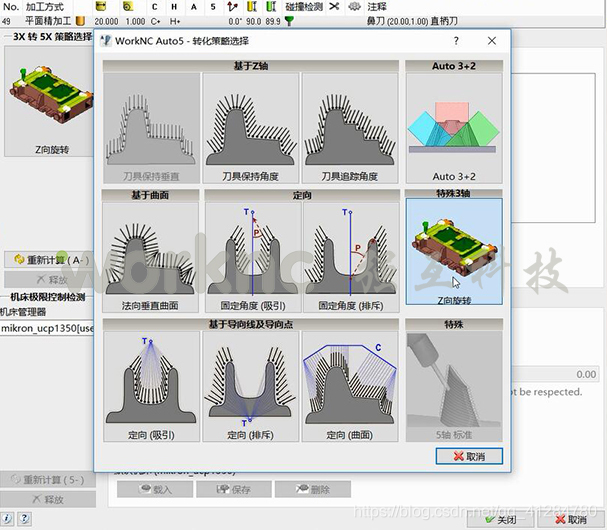Click the 注释 column header
The image size is (607, 530).
377,7
